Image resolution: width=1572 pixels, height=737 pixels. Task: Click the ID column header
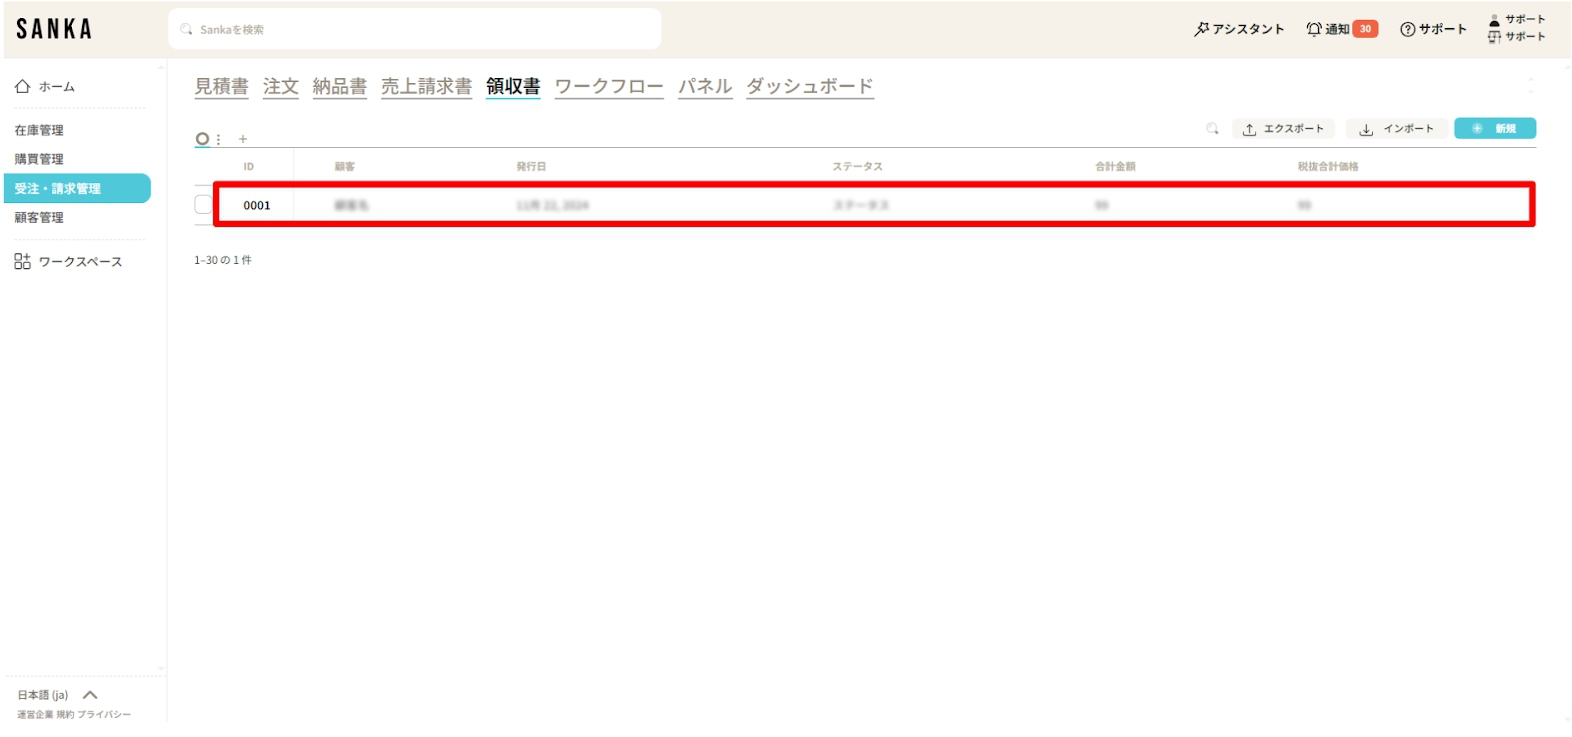249,167
